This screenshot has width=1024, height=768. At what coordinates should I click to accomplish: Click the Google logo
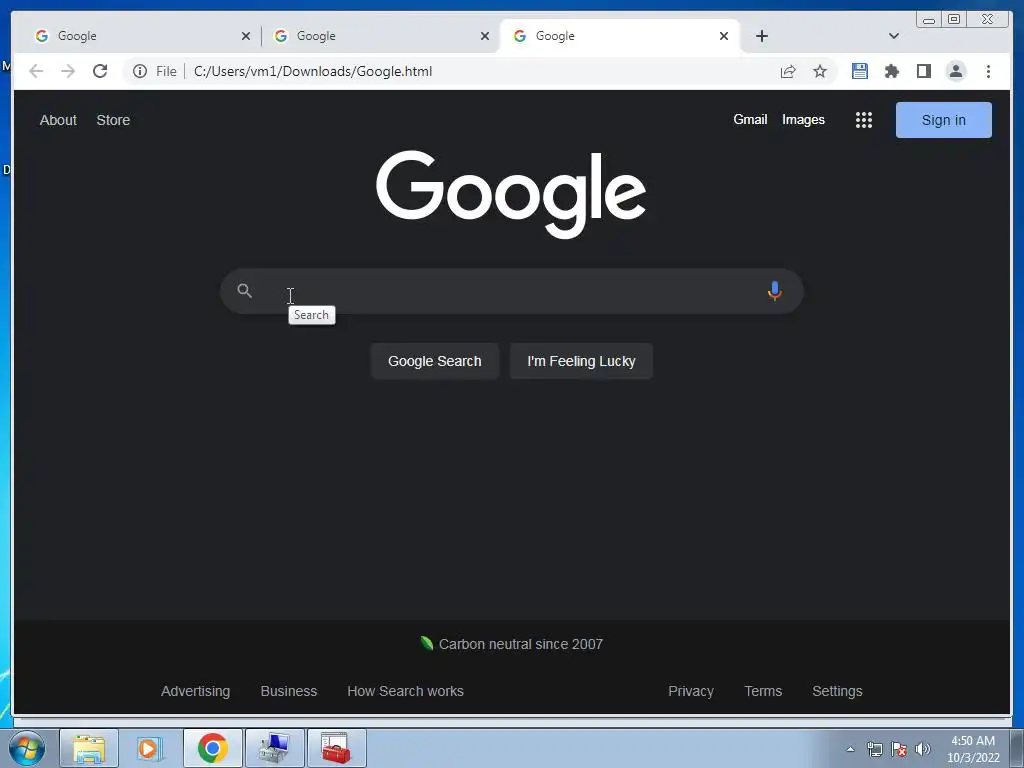pyautogui.click(x=511, y=194)
